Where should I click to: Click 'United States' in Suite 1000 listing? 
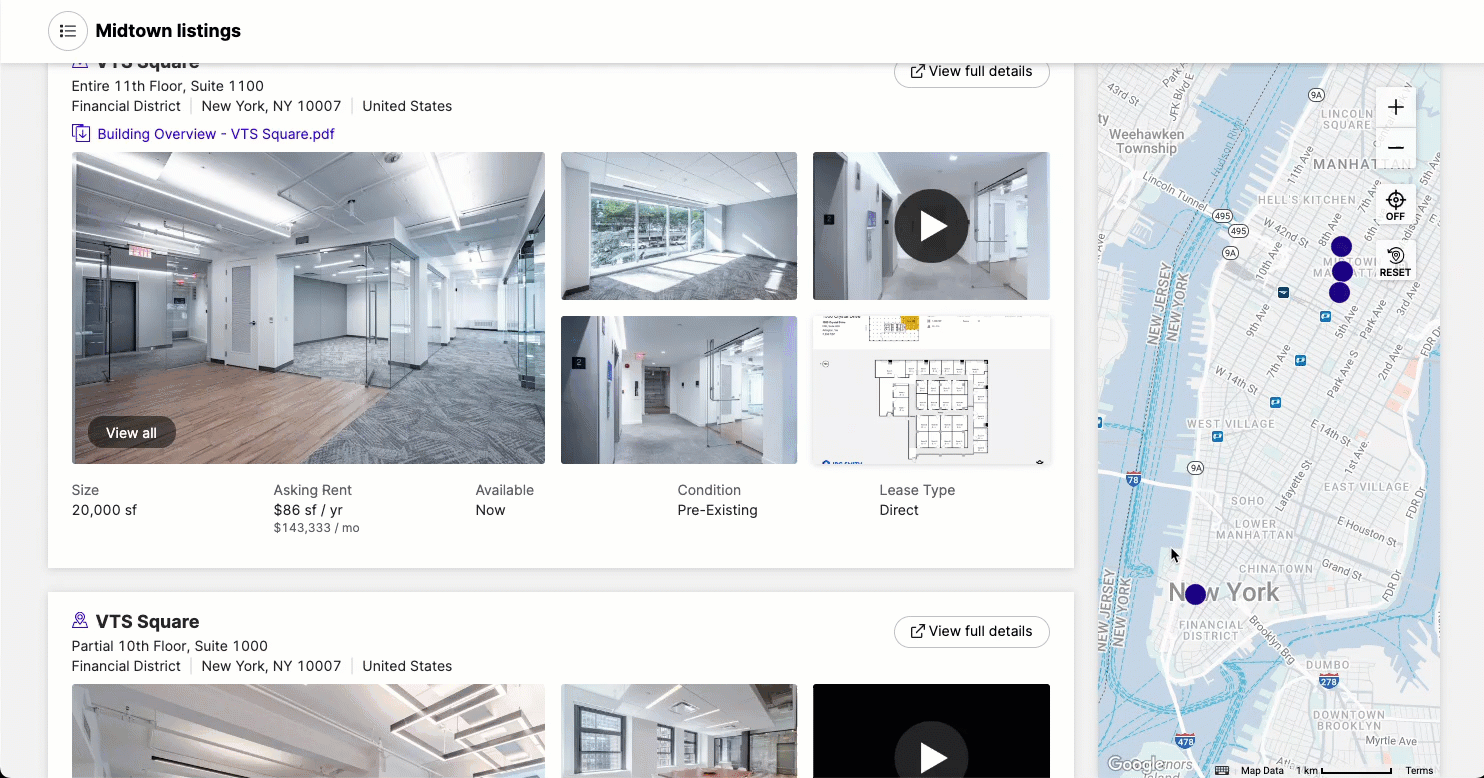tap(407, 666)
